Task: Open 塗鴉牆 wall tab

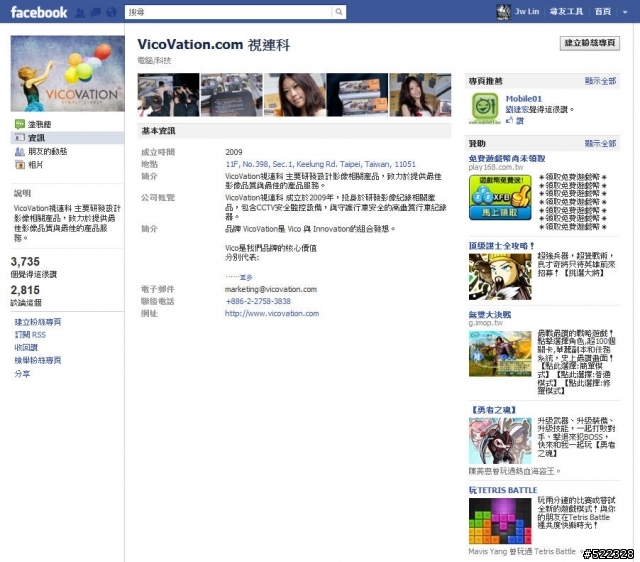Action: click(40, 124)
